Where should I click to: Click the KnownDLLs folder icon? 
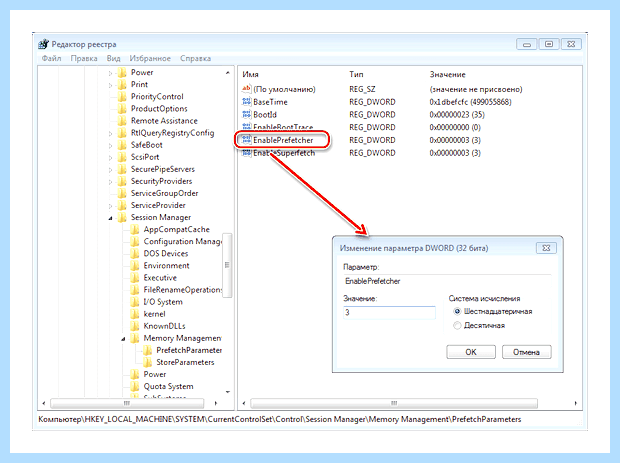135,326
